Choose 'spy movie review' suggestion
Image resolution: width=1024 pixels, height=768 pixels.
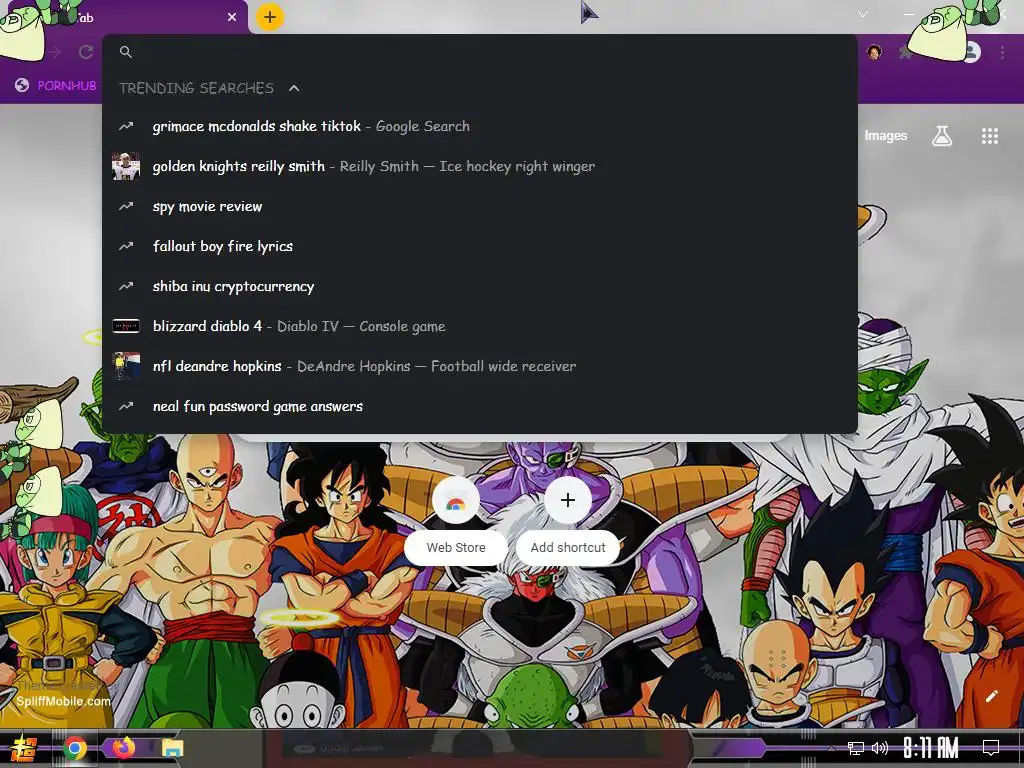point(479,206)
